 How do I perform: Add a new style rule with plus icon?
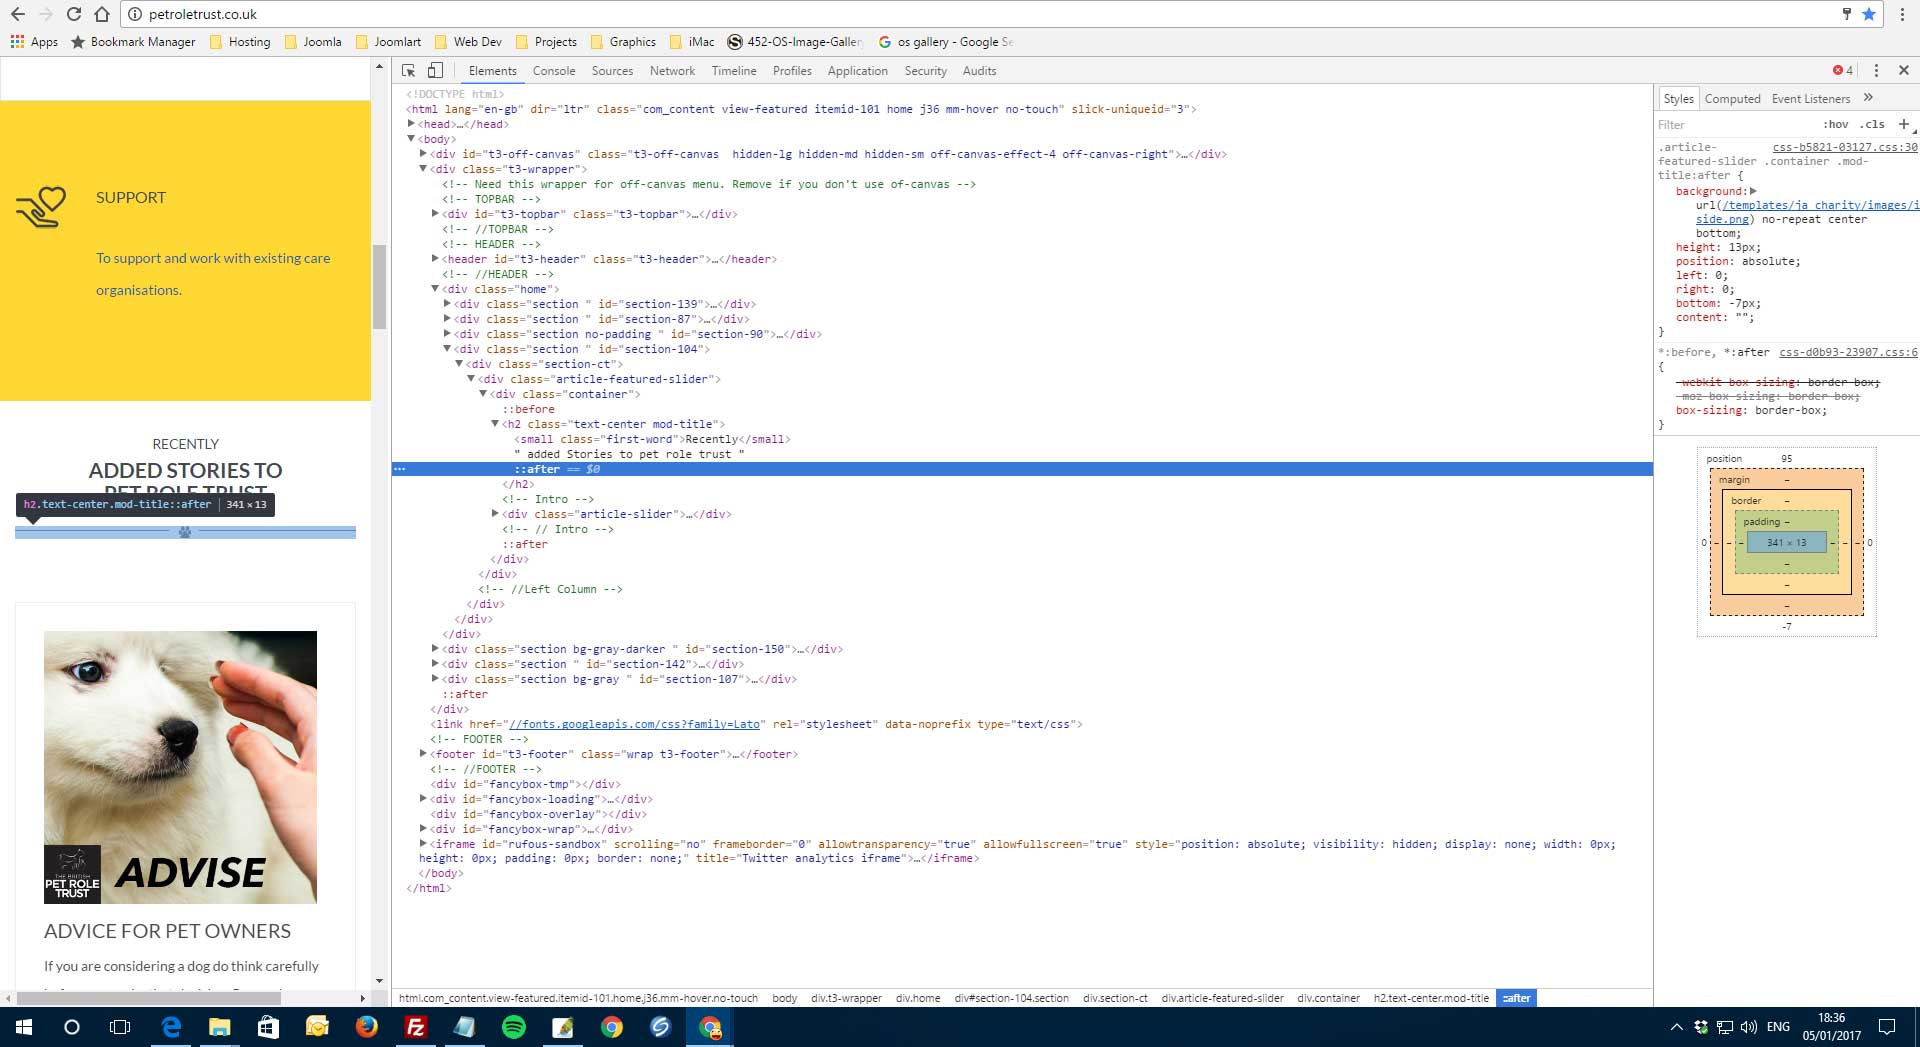1903,124
